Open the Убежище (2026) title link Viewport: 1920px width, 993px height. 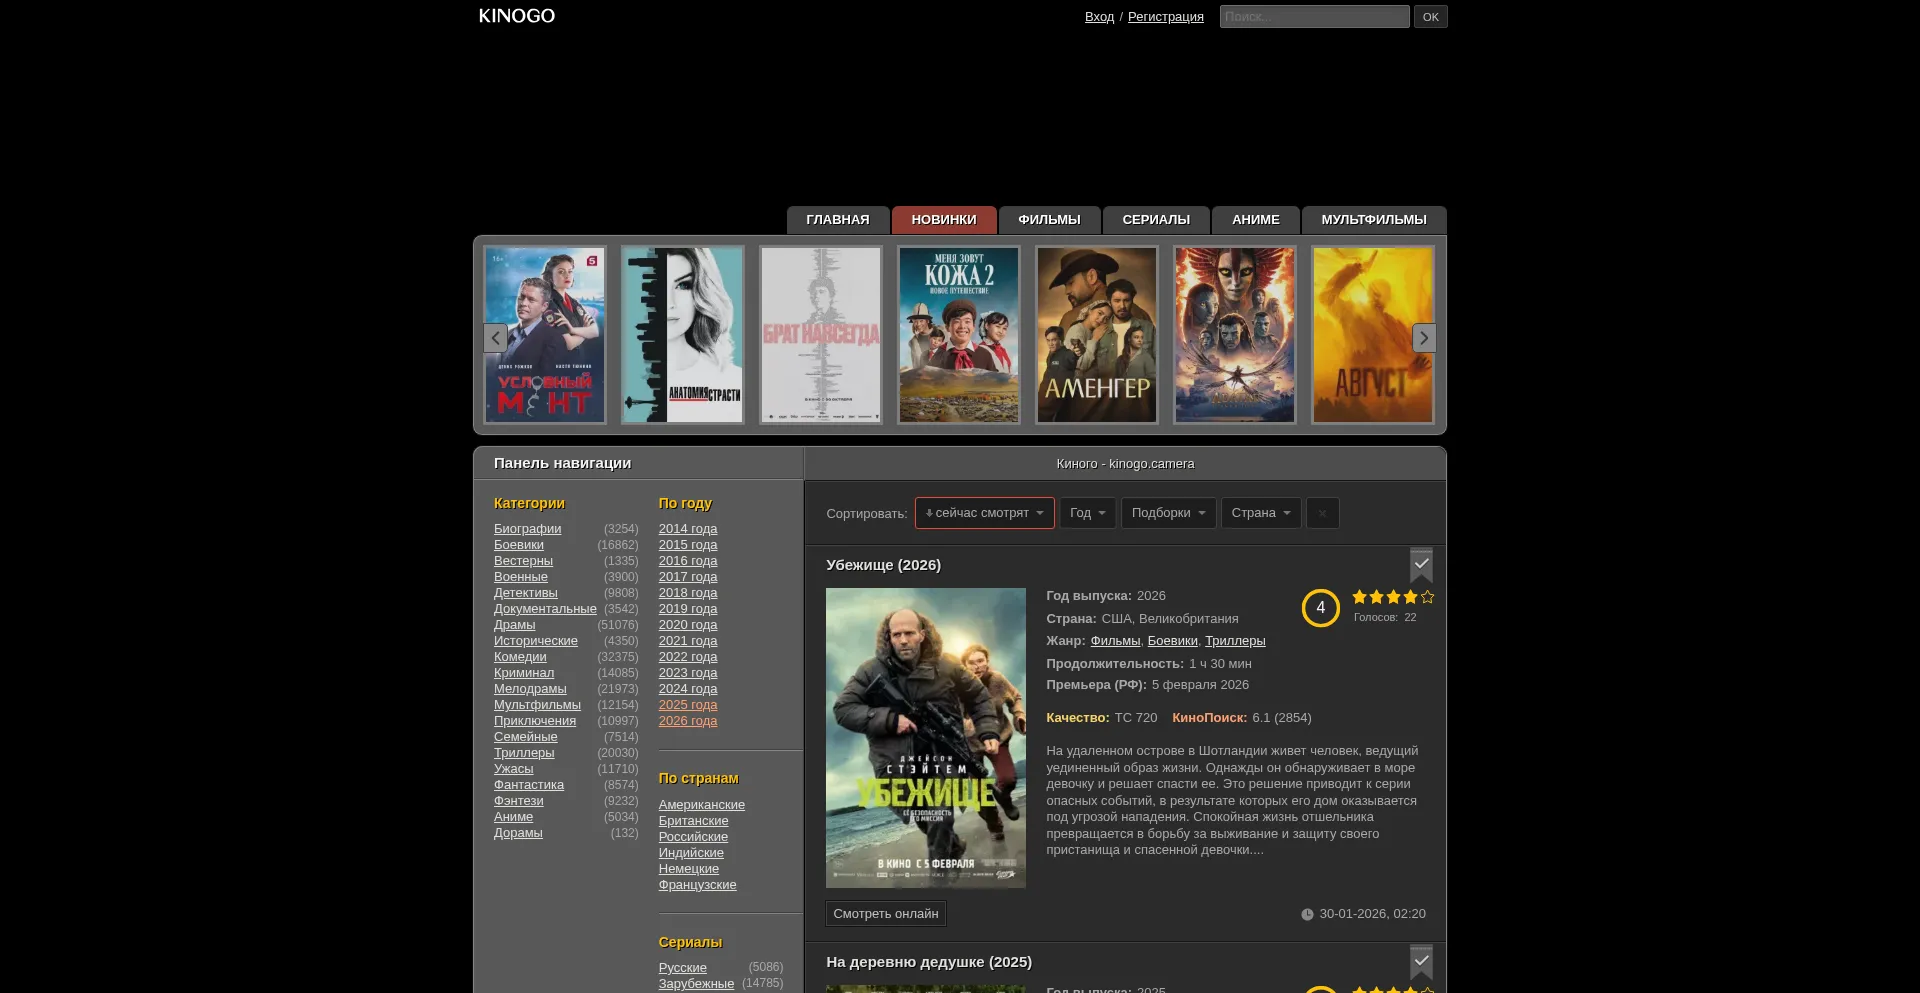coord(883,565)
